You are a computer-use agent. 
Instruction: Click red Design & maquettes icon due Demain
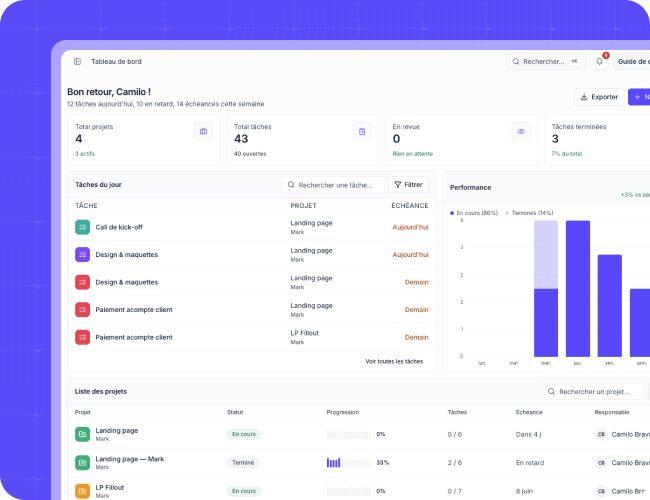point(82,282)
